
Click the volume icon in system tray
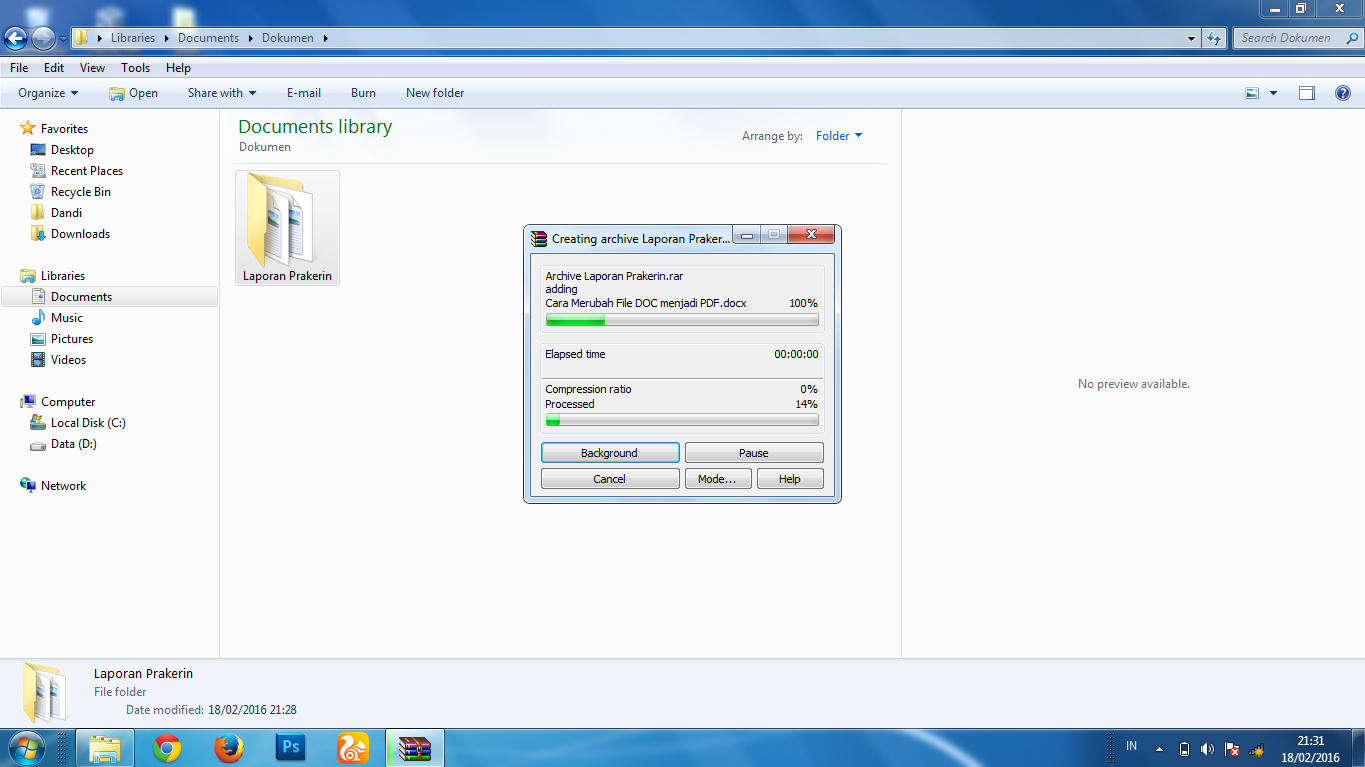pos(1207,749)
